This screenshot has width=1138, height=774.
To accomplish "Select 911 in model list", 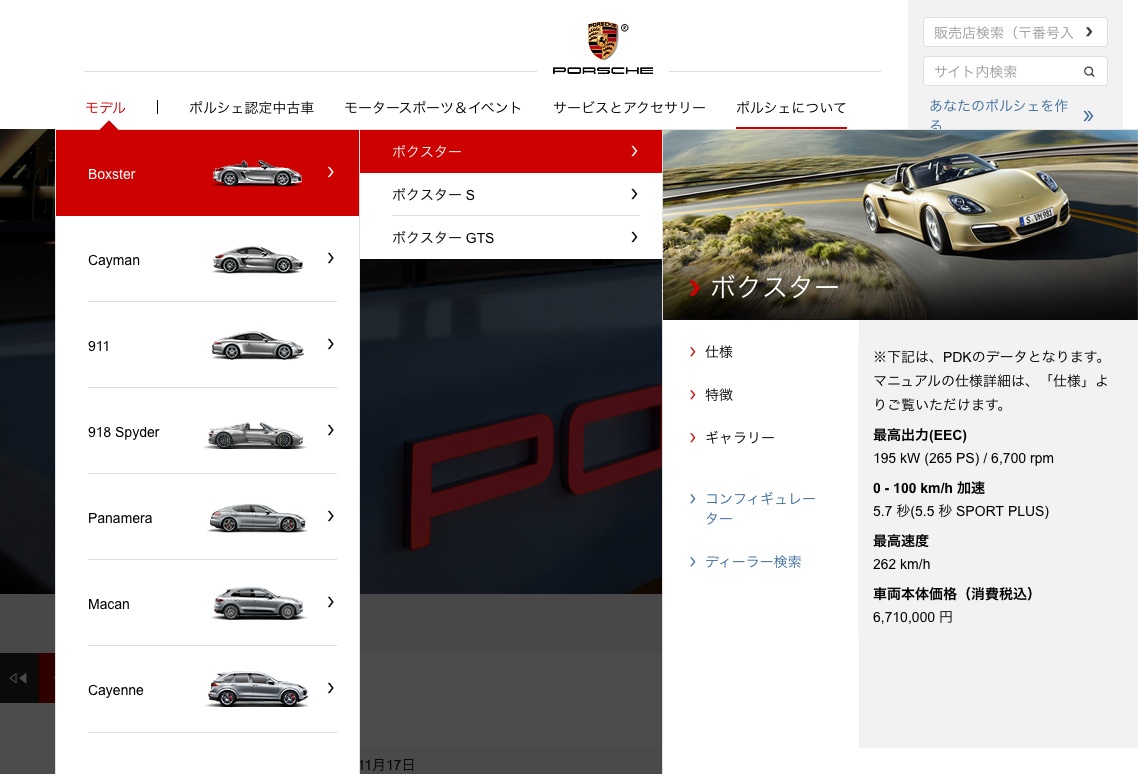I will [x=208, y=345].
